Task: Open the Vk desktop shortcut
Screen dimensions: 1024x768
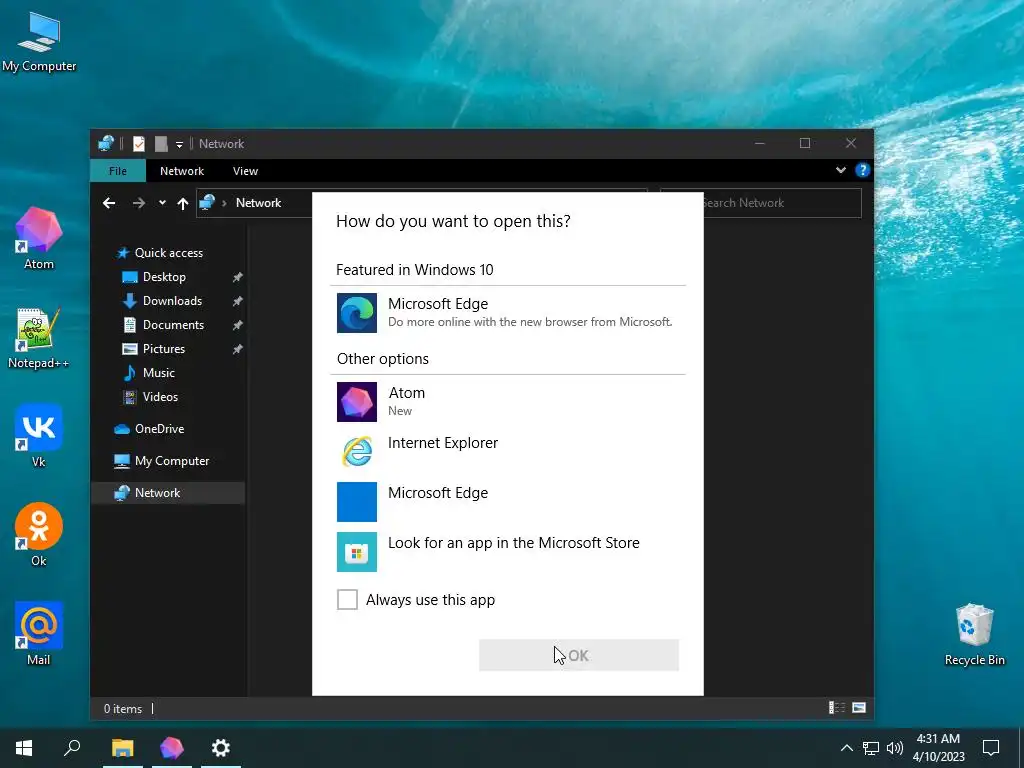Action: tap(39, 436)
